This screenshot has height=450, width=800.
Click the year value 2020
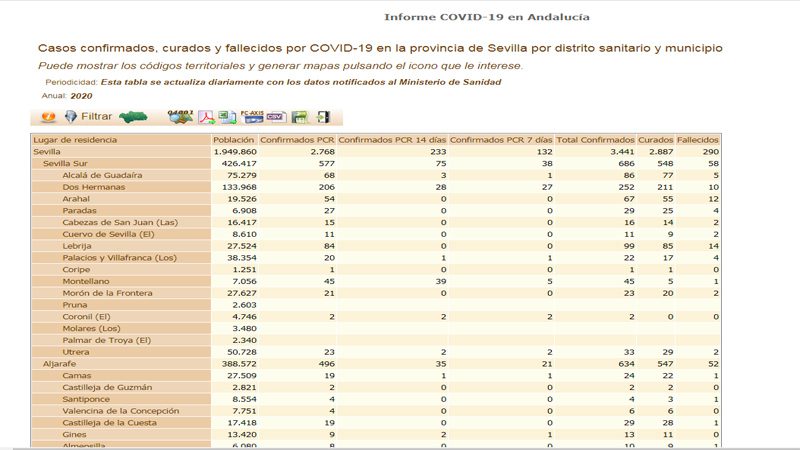coord(81,96)
